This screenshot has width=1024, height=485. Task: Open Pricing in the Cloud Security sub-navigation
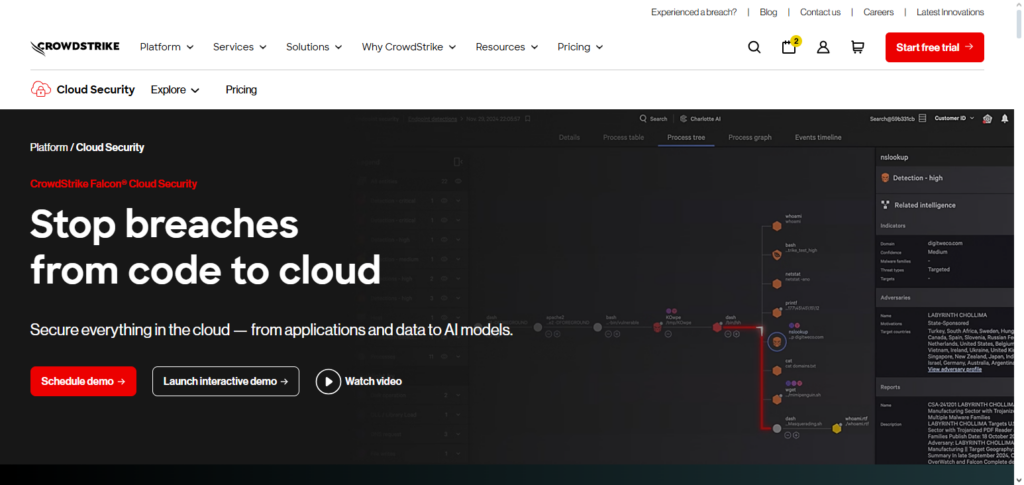pyautogui.click(x=241, y=90)
